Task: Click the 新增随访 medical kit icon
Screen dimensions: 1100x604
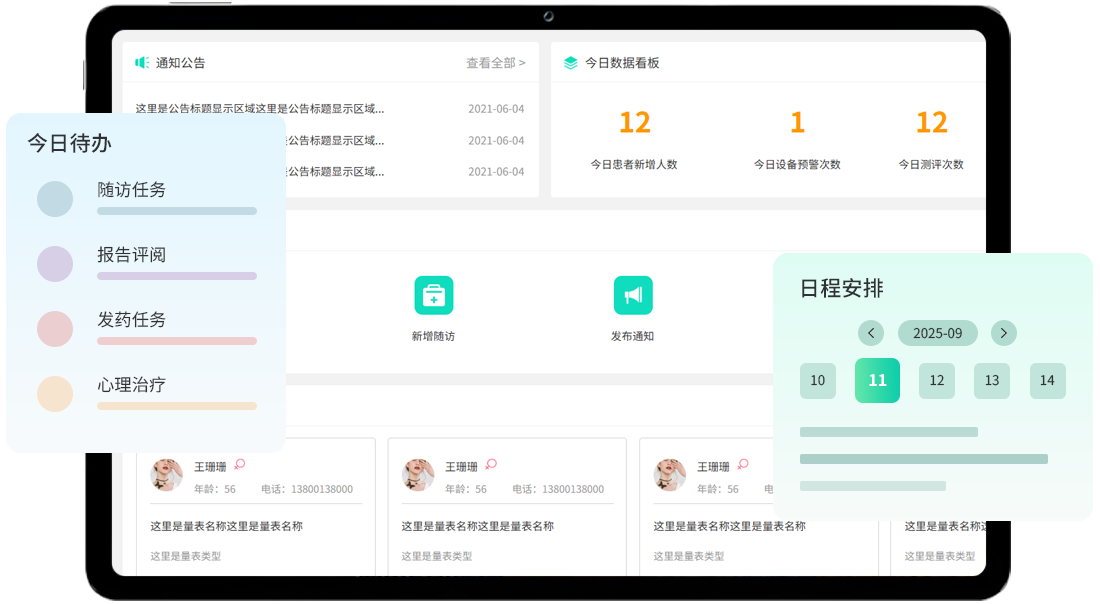Action: click(x=433, y=295)
